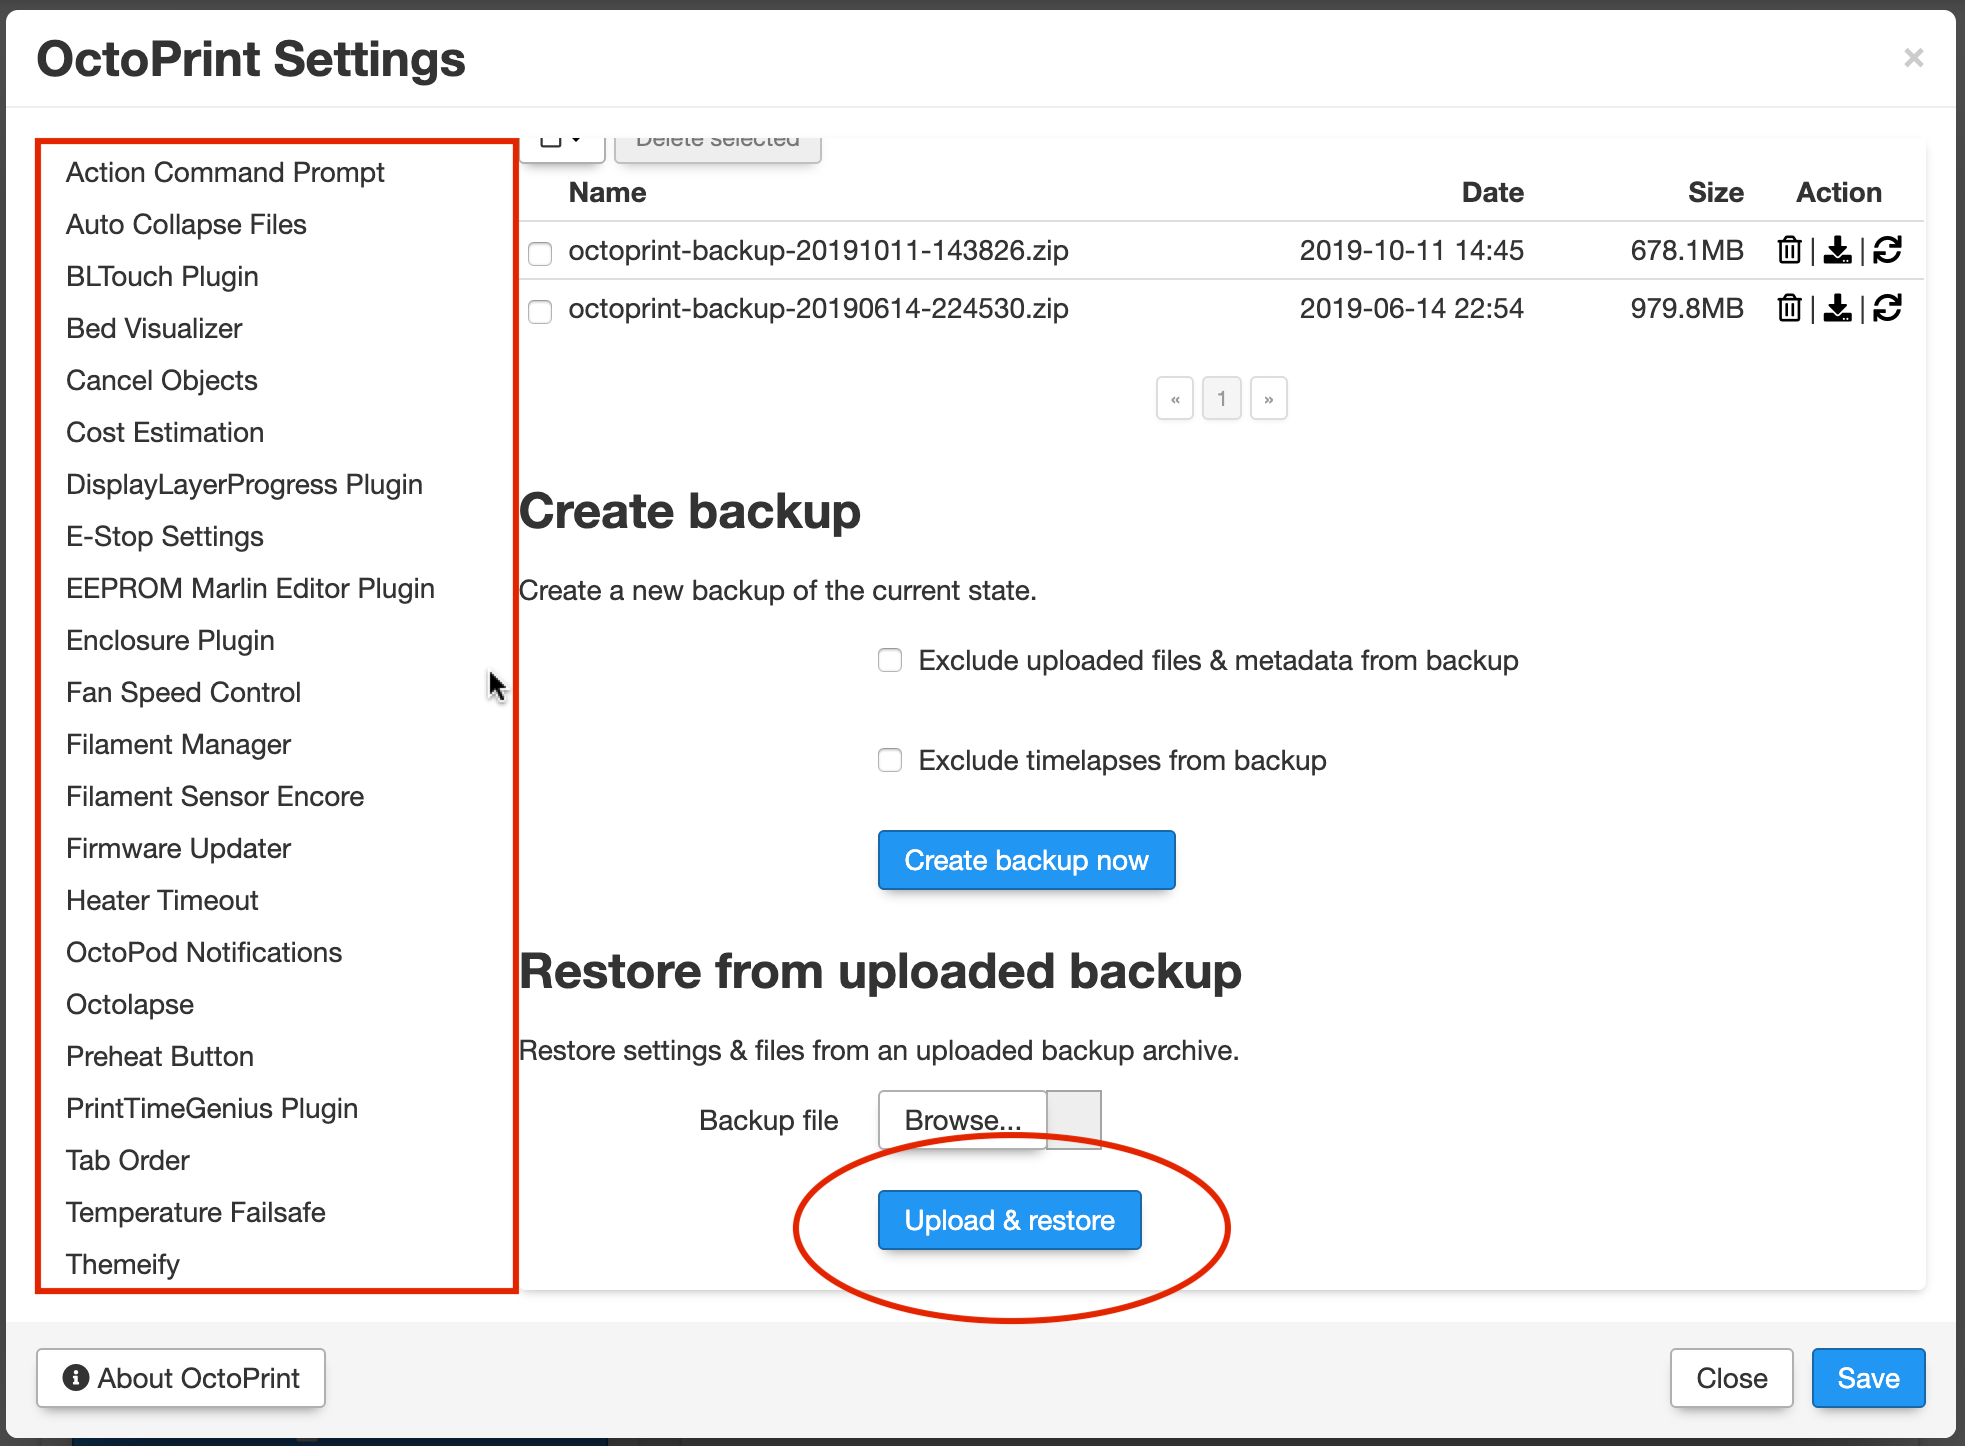Open OctoPod Notifications settings
This screenshot has width=1965, height=1446.
point(204,952)
